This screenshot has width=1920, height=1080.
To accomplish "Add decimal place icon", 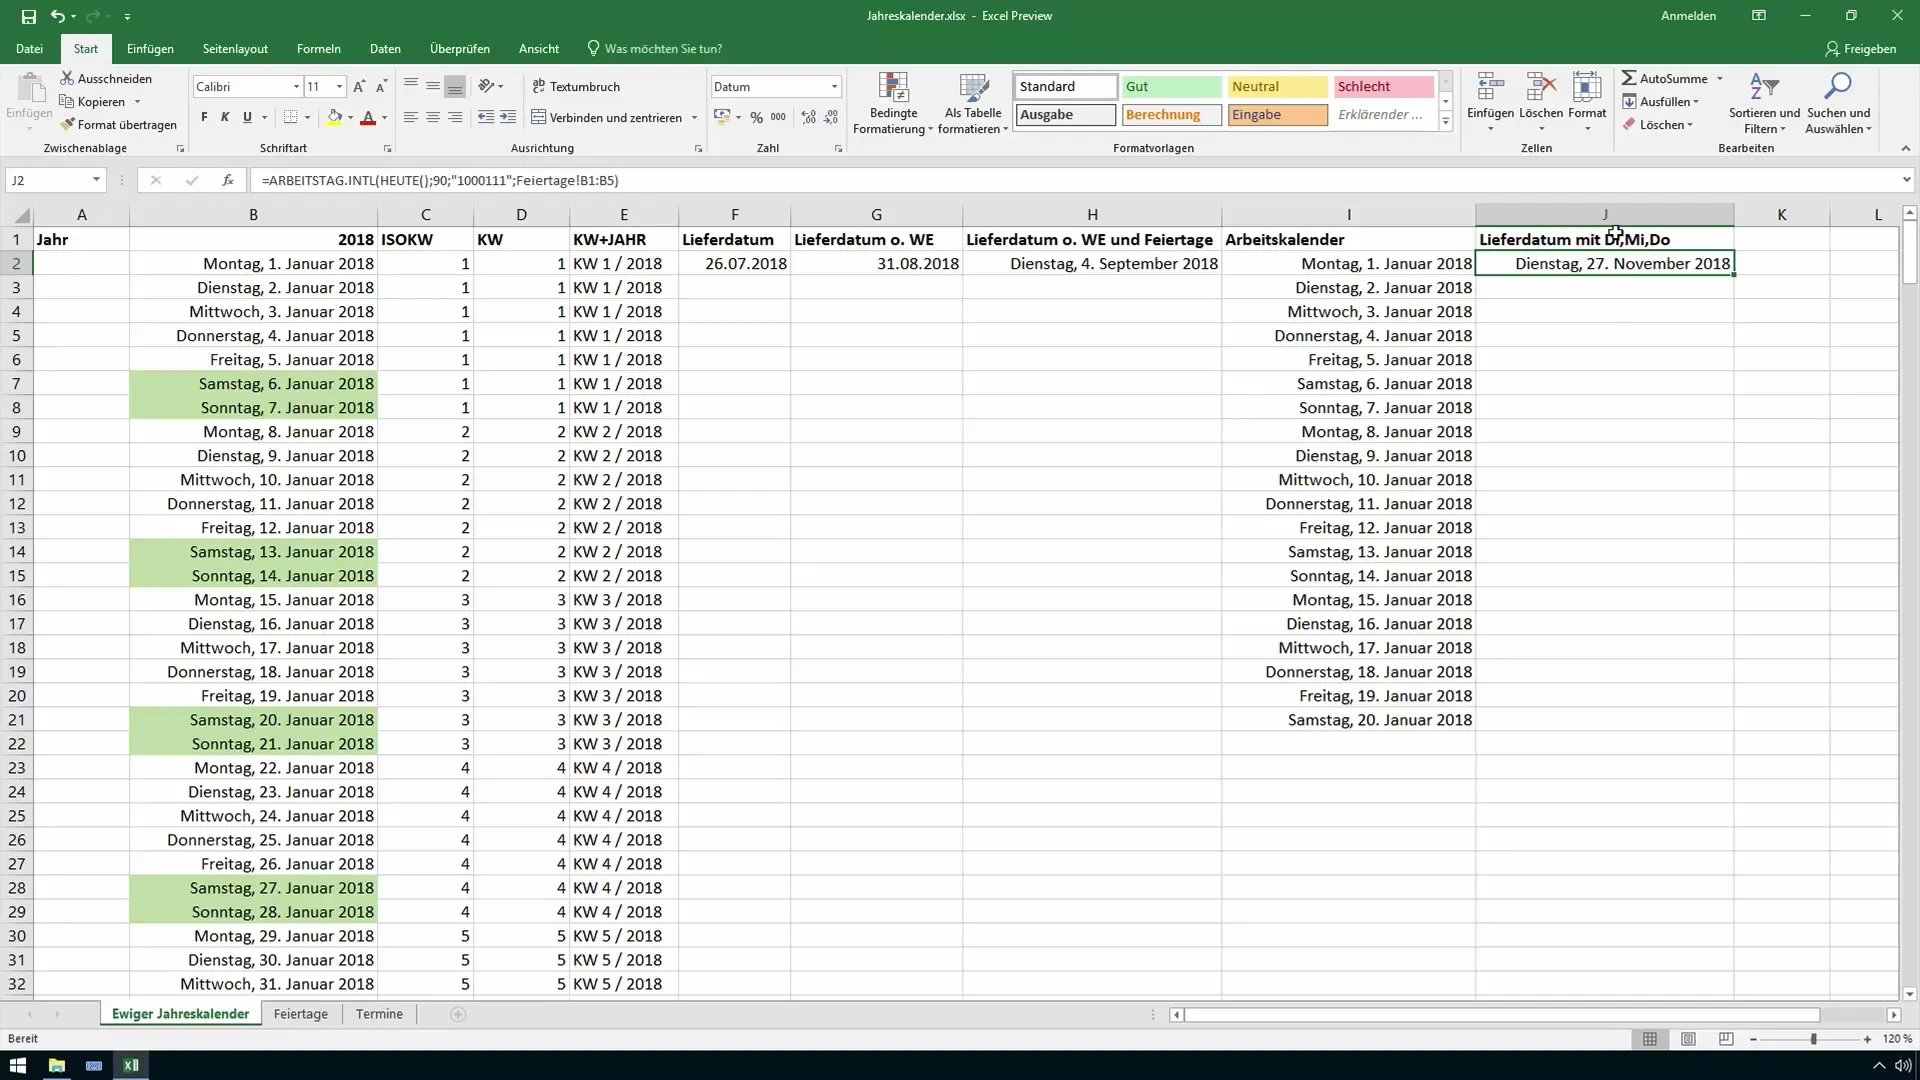I will point(808,117).
